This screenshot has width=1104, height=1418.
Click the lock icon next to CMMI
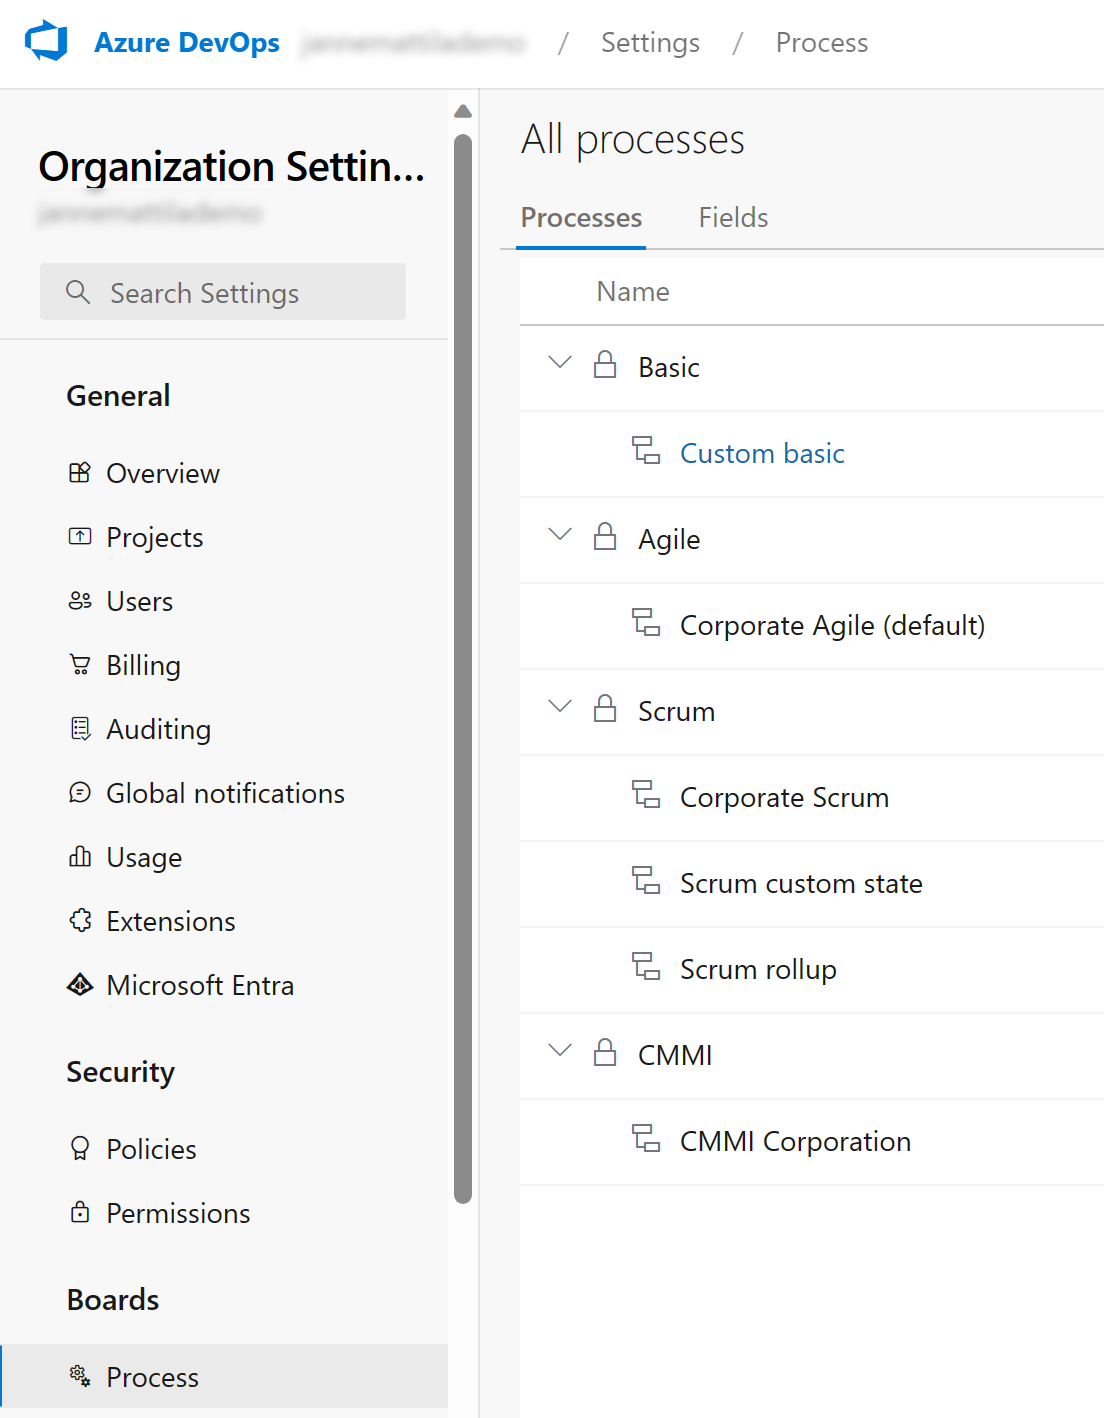coord(605,1053)
